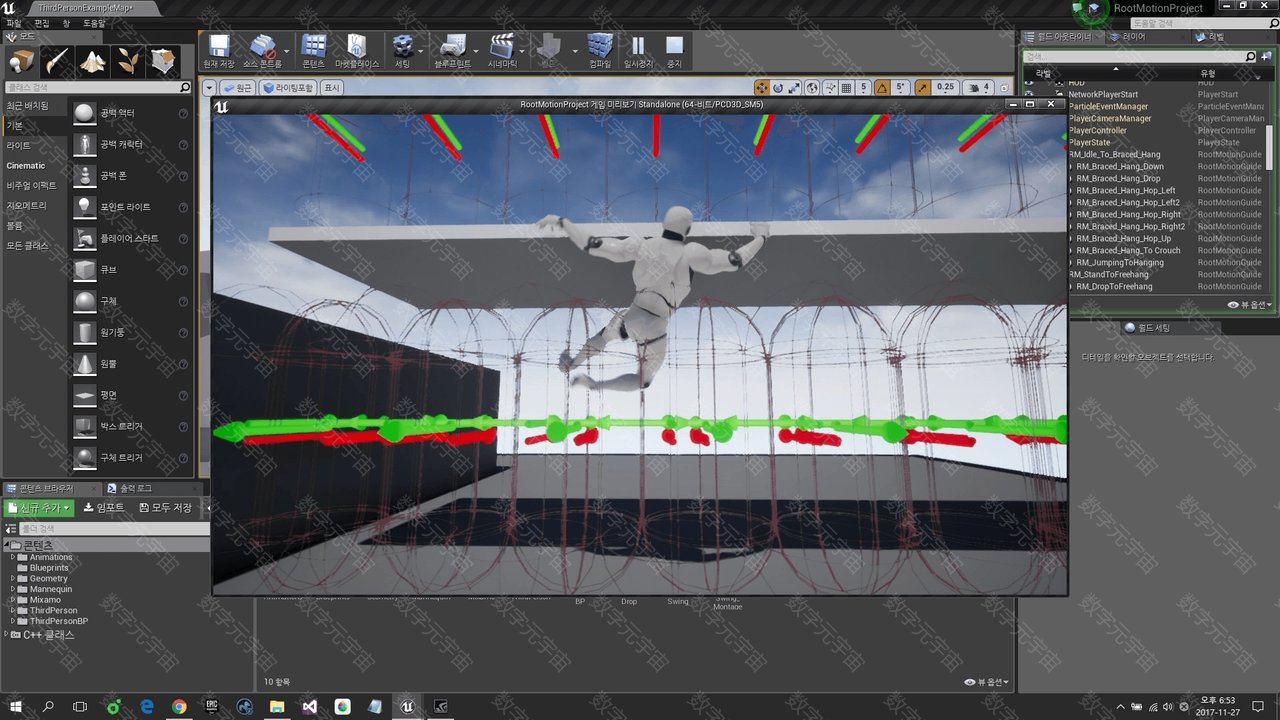Click the 모두 저장 button

coord(165,508)
